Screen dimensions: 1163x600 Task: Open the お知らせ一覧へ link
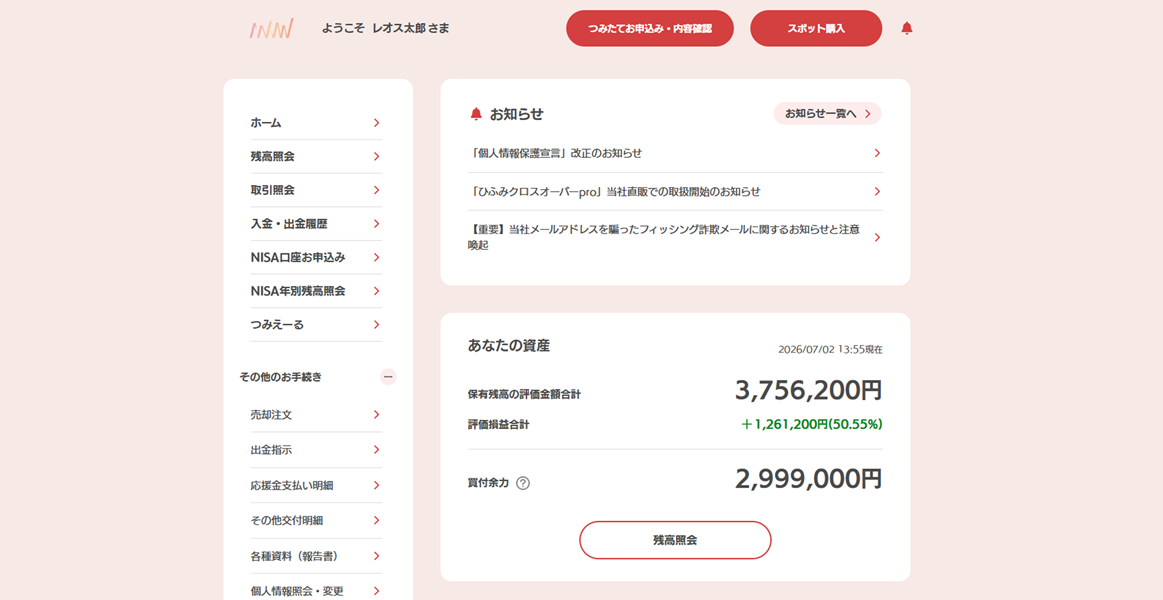point(827,114)
